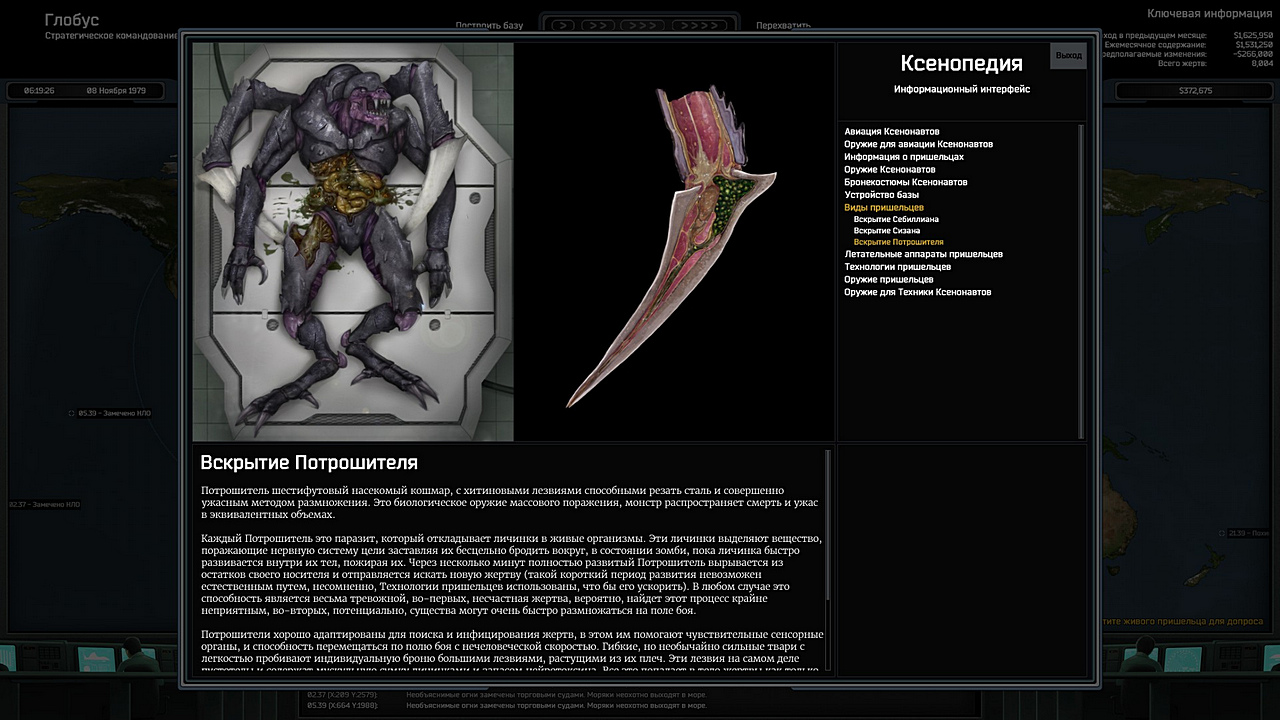Set game speed to quadruple arrow
Viewport: 1280px width, 720px height.
coord(700,25)
